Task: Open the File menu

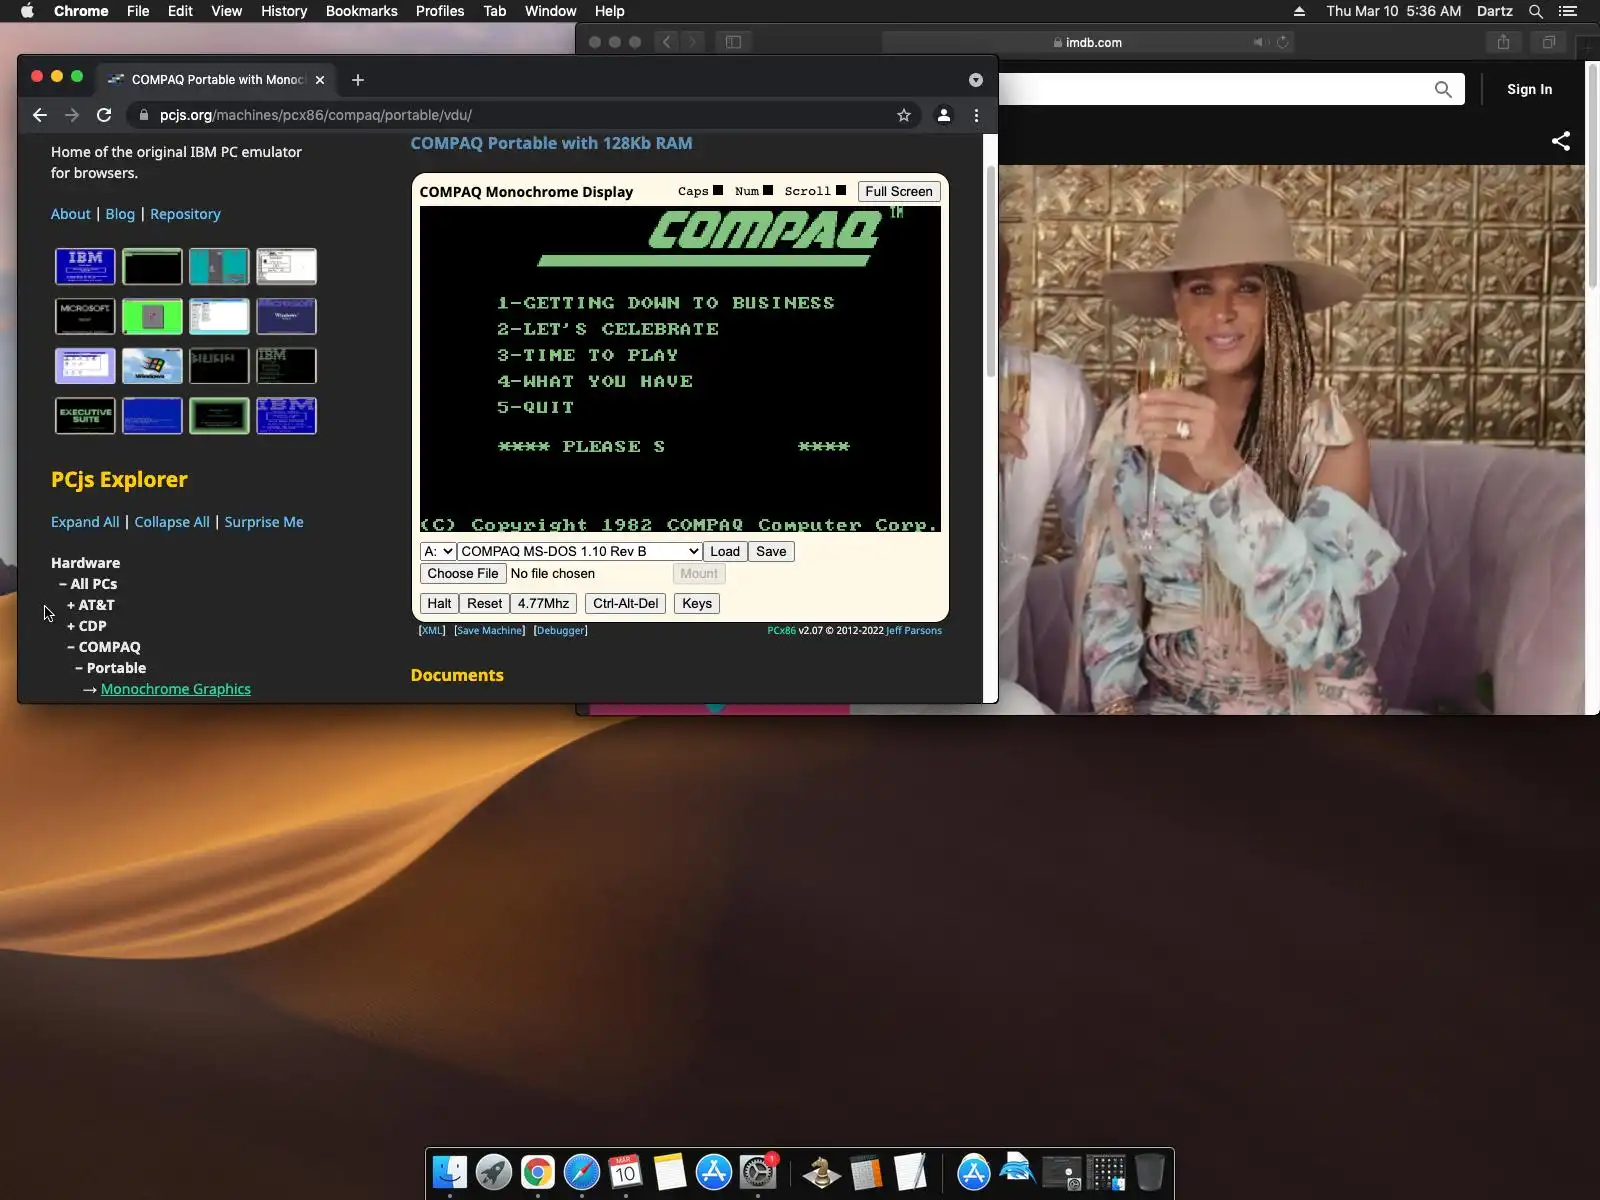Action: 138,11
